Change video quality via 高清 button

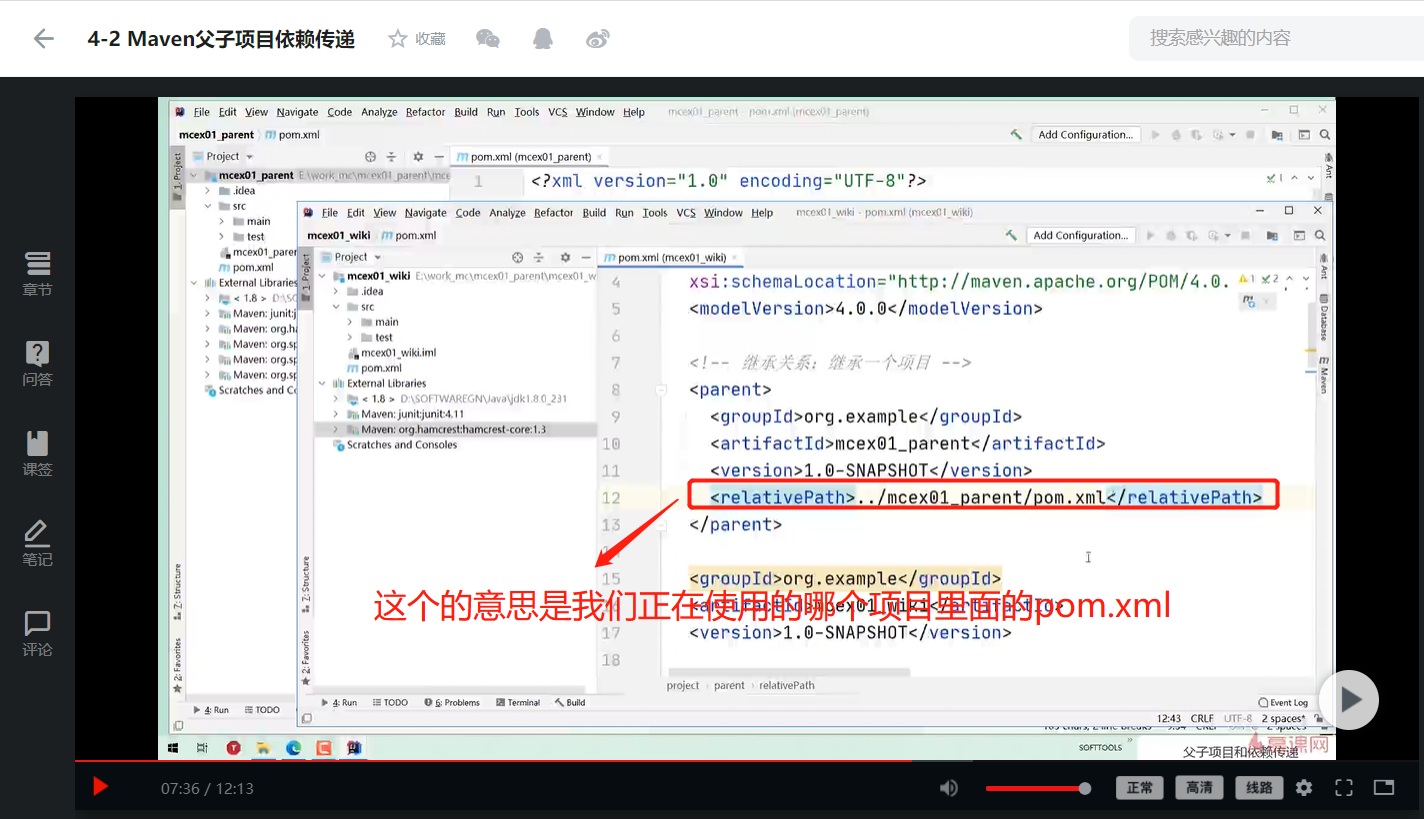(x=1200, y=788)
